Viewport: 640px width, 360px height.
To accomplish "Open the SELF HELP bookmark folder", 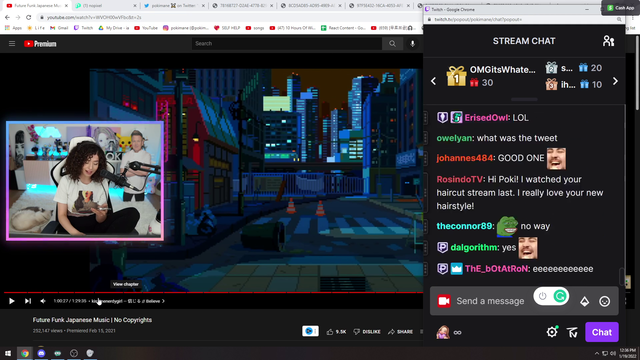I will 227,28.
